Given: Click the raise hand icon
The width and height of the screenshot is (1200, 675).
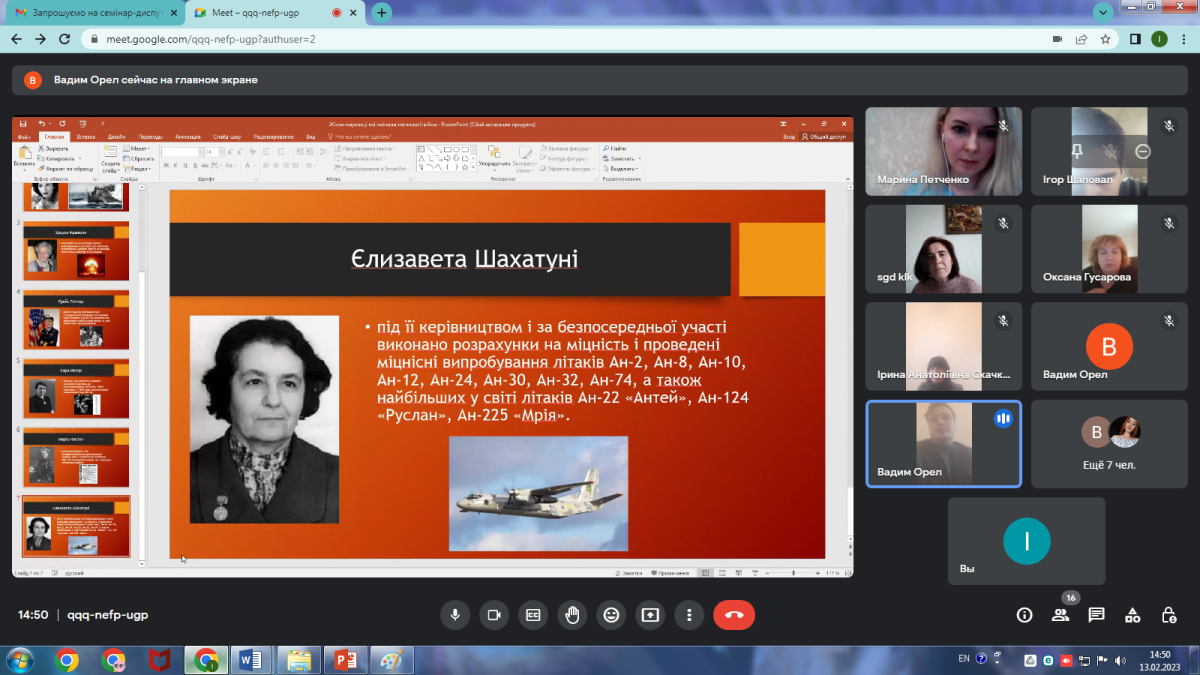Looking at the screenshot, I should click(x=572, y=615).
